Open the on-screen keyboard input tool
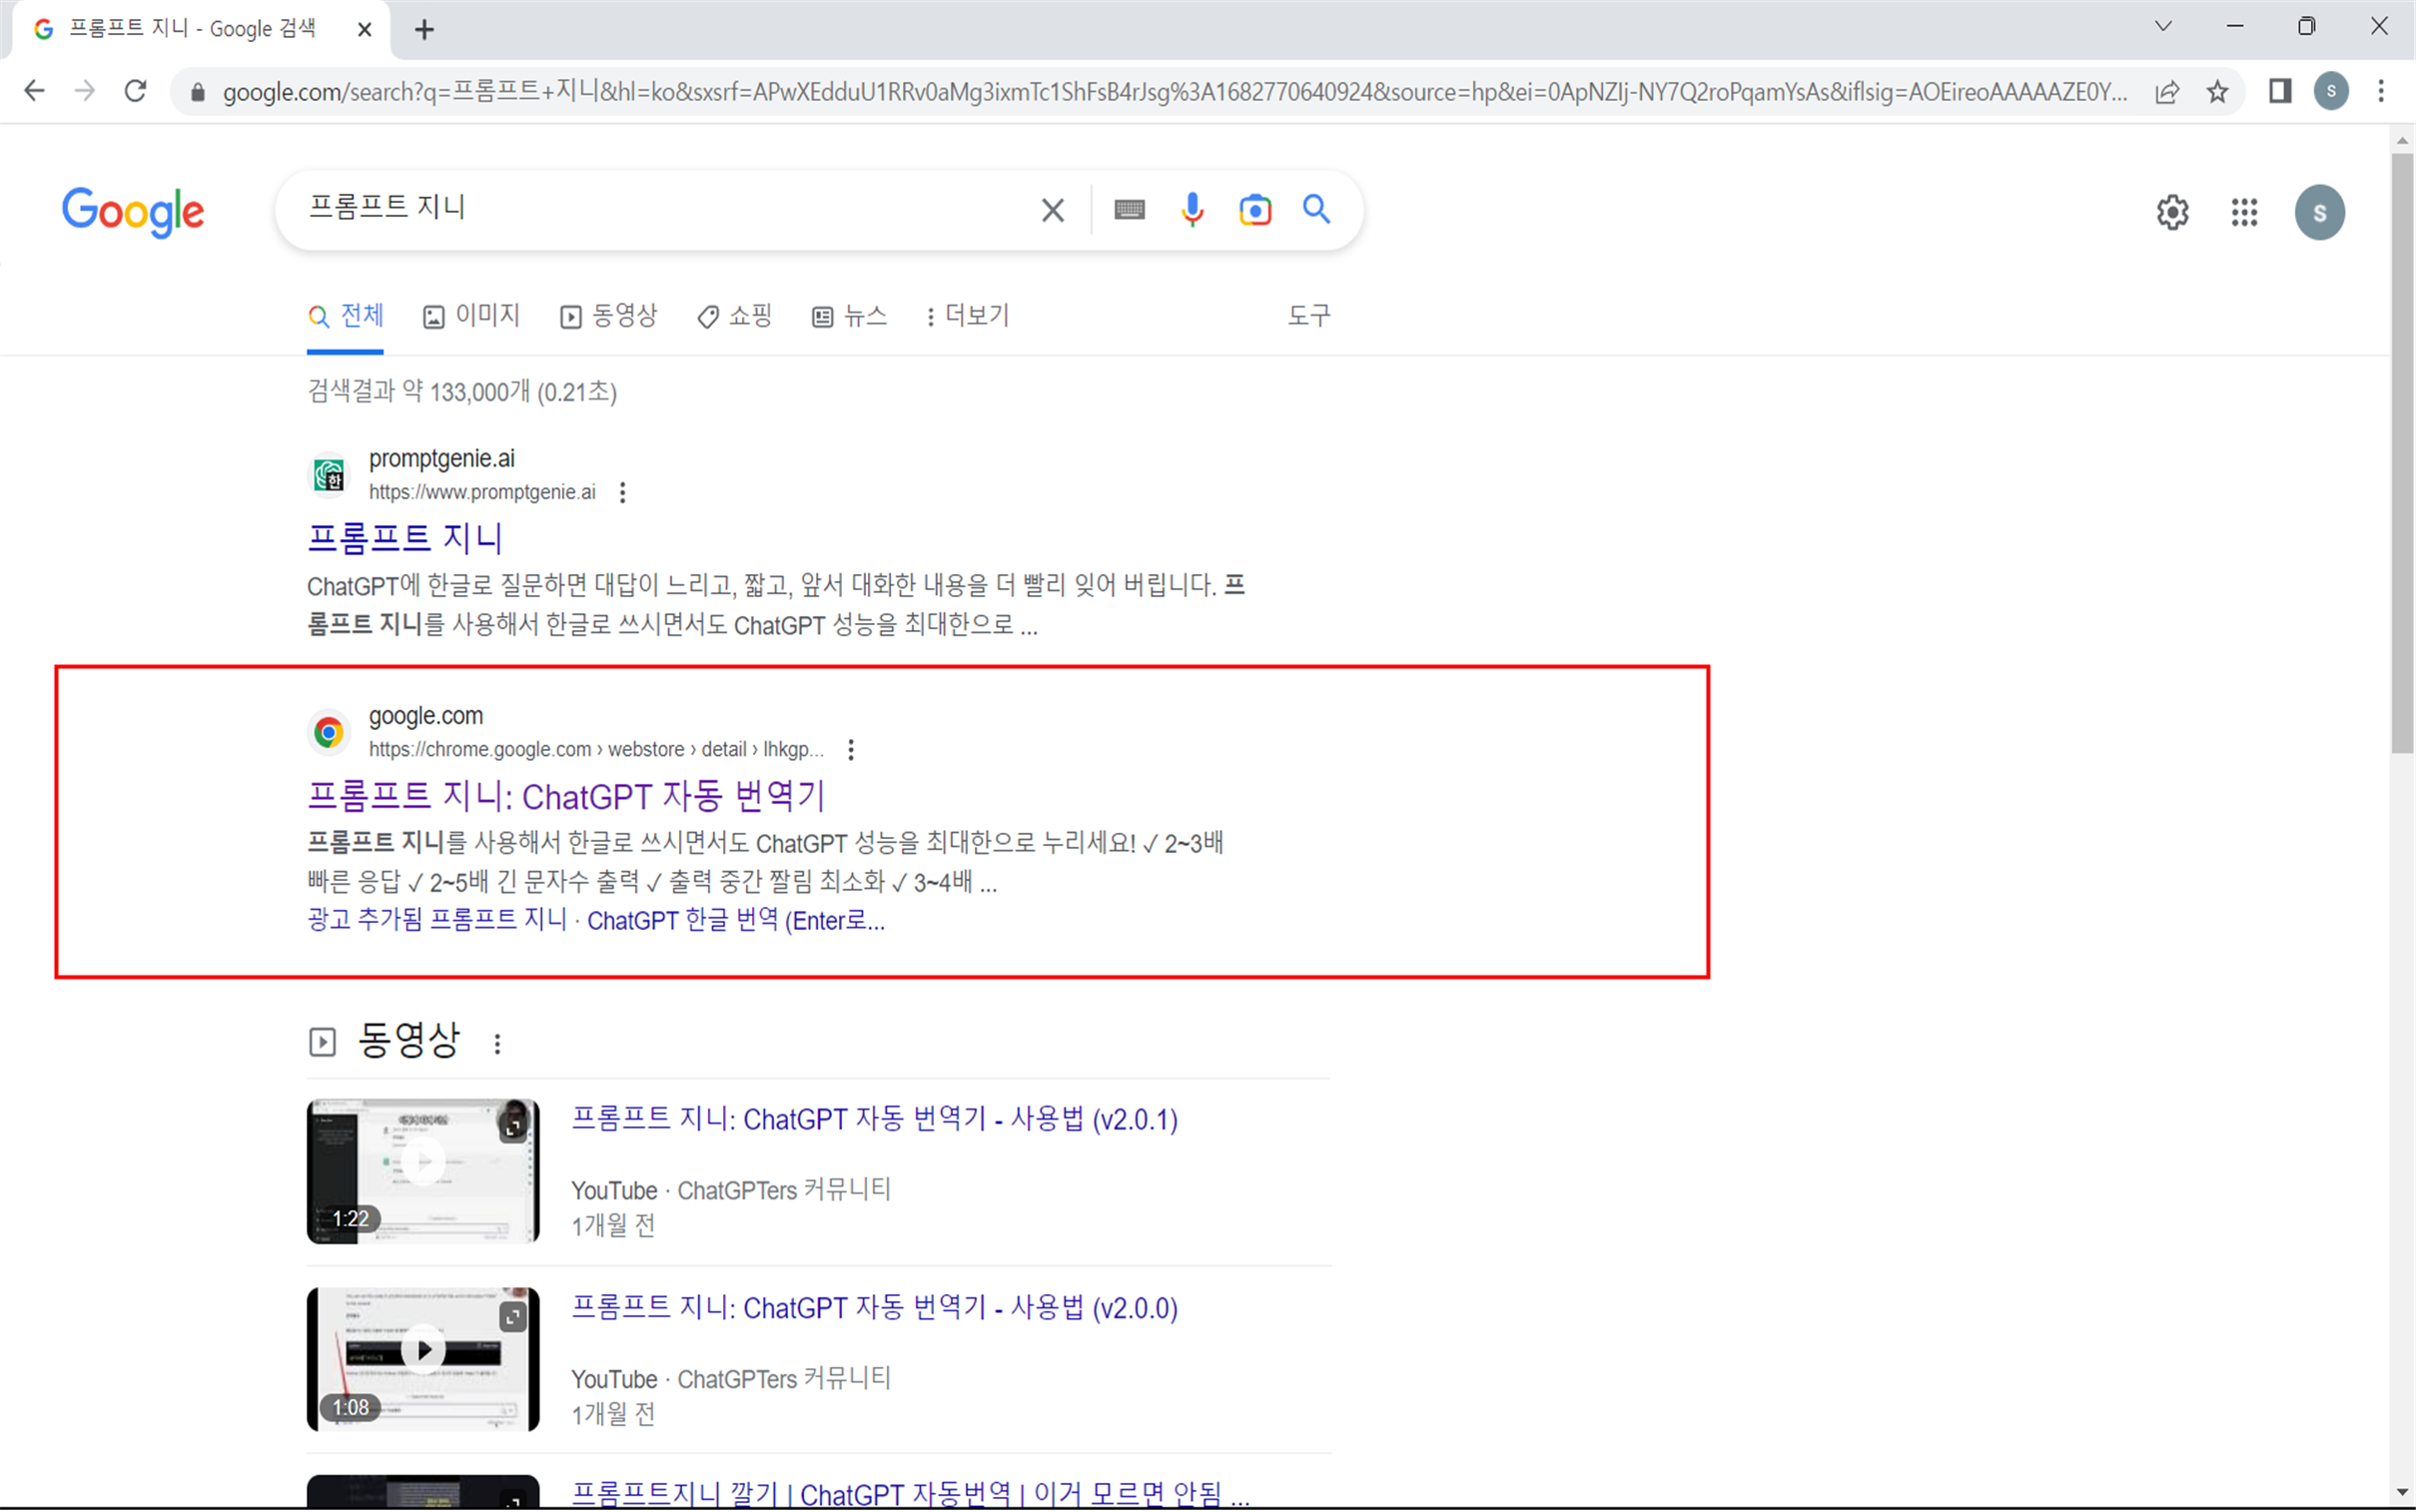This screenshot has height=1512, width=2418. 1129,209
